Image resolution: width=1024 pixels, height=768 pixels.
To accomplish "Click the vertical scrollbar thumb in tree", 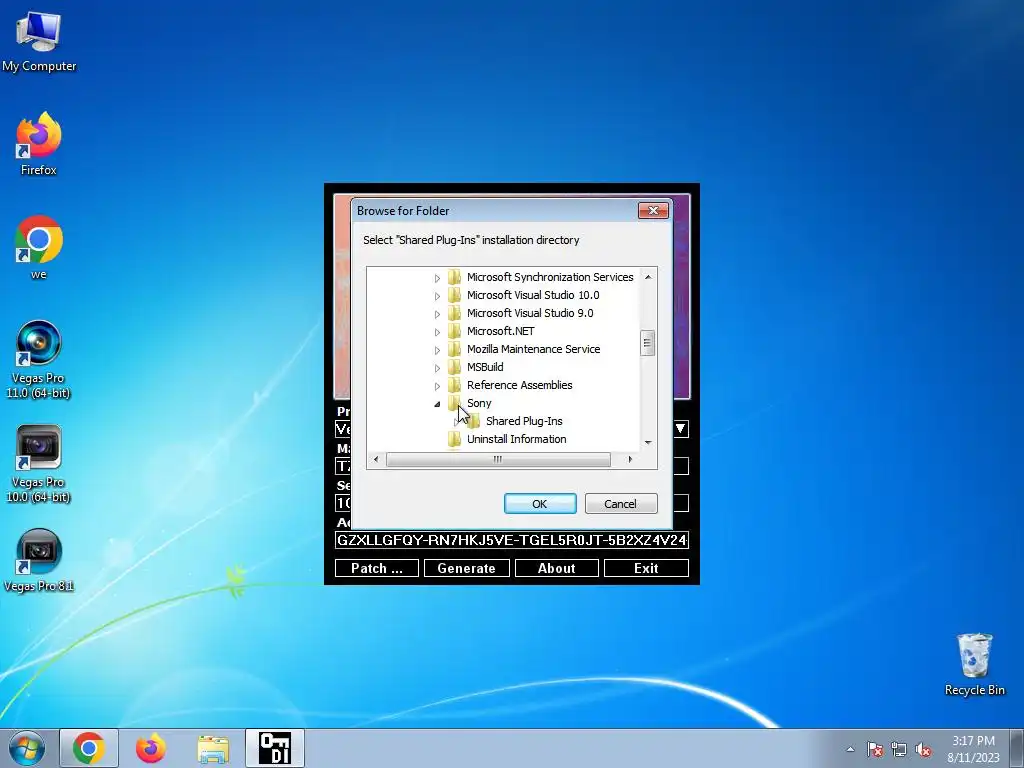I will click(x=648, y=343).
